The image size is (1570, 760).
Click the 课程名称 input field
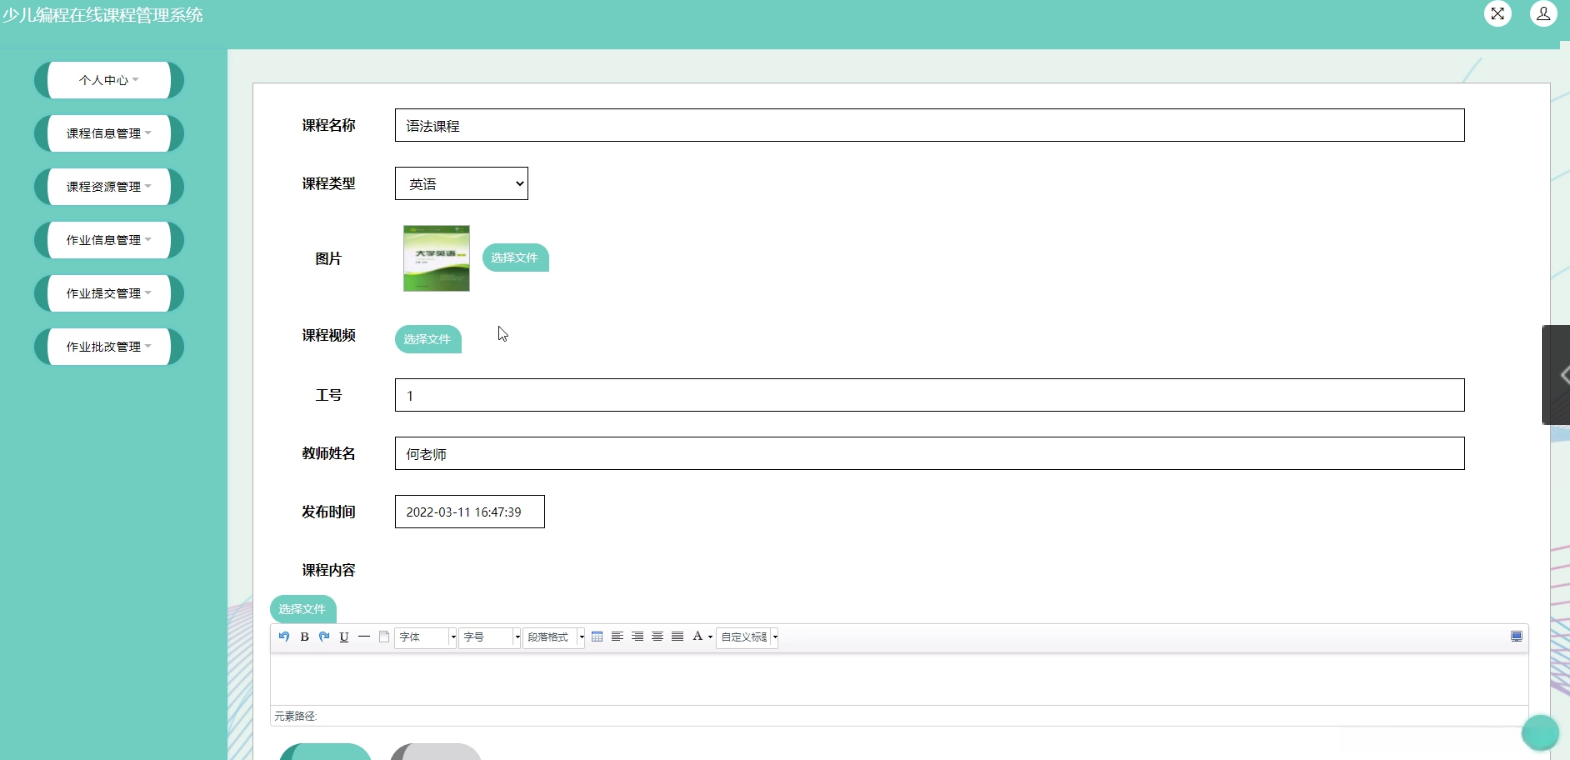tap(930, 125)
